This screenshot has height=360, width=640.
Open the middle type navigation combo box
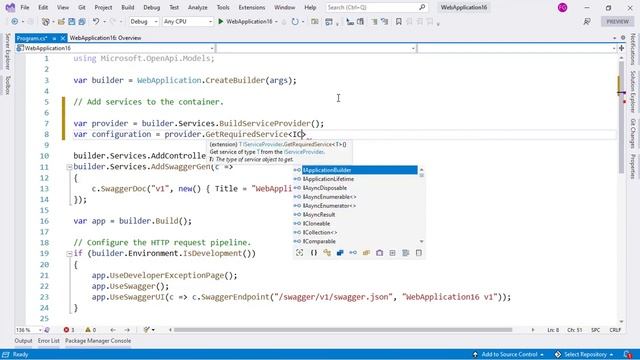[316, 48]
